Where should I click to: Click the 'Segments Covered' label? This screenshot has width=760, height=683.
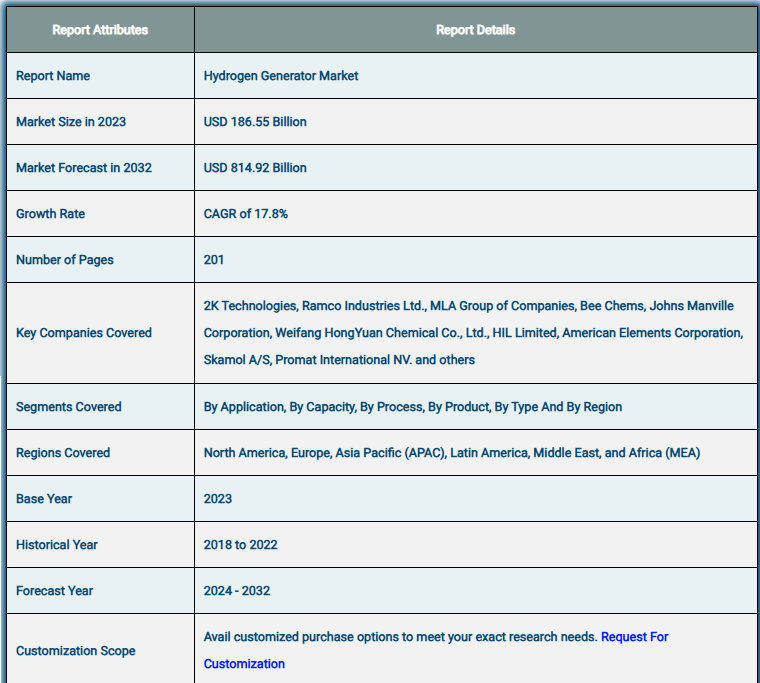click(x=68, y=407)
